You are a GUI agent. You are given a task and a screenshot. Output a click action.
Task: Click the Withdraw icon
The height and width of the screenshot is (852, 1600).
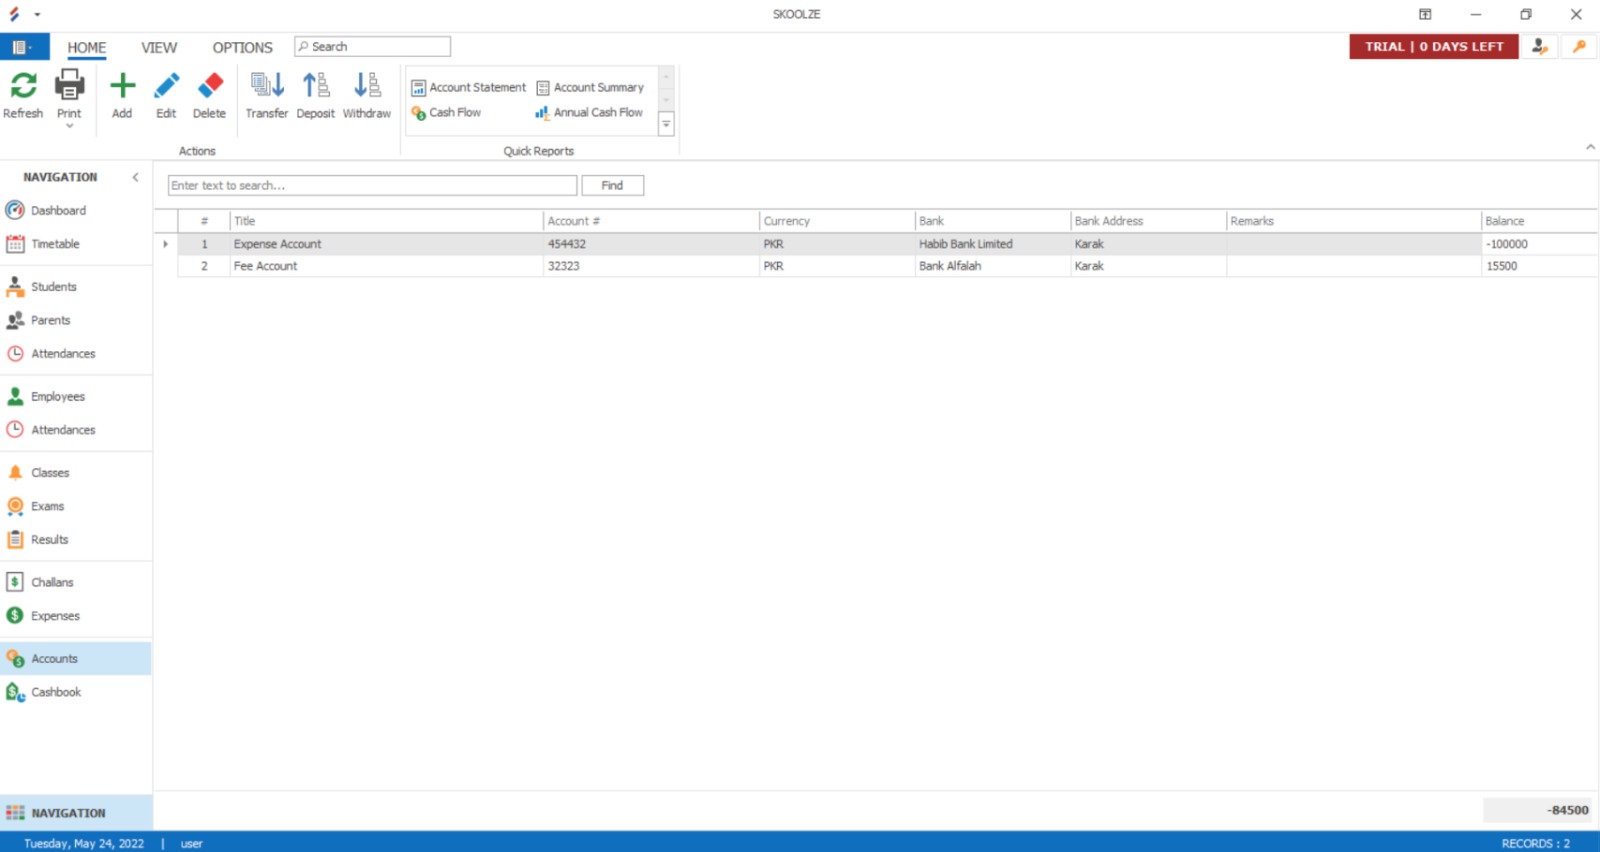(367, 86)
